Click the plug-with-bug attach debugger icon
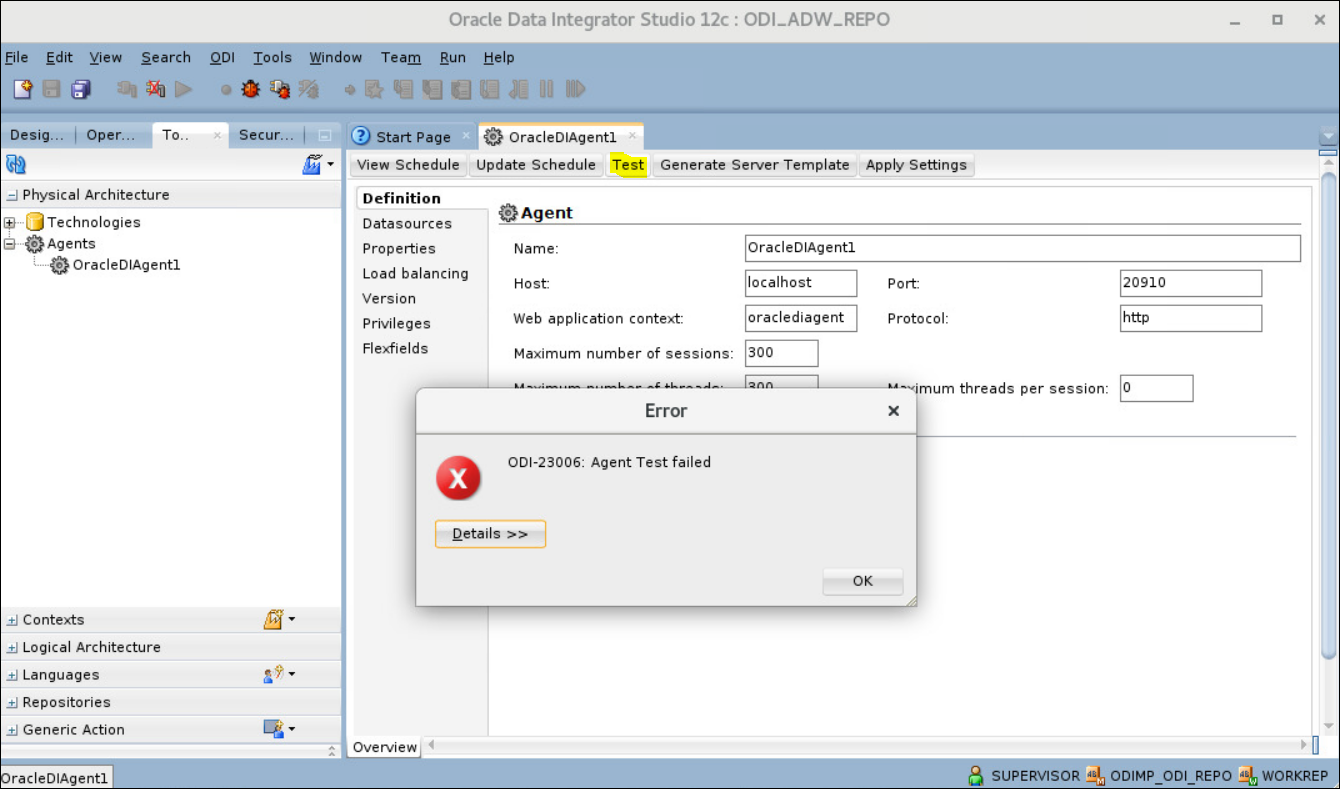 coord(279,89)
